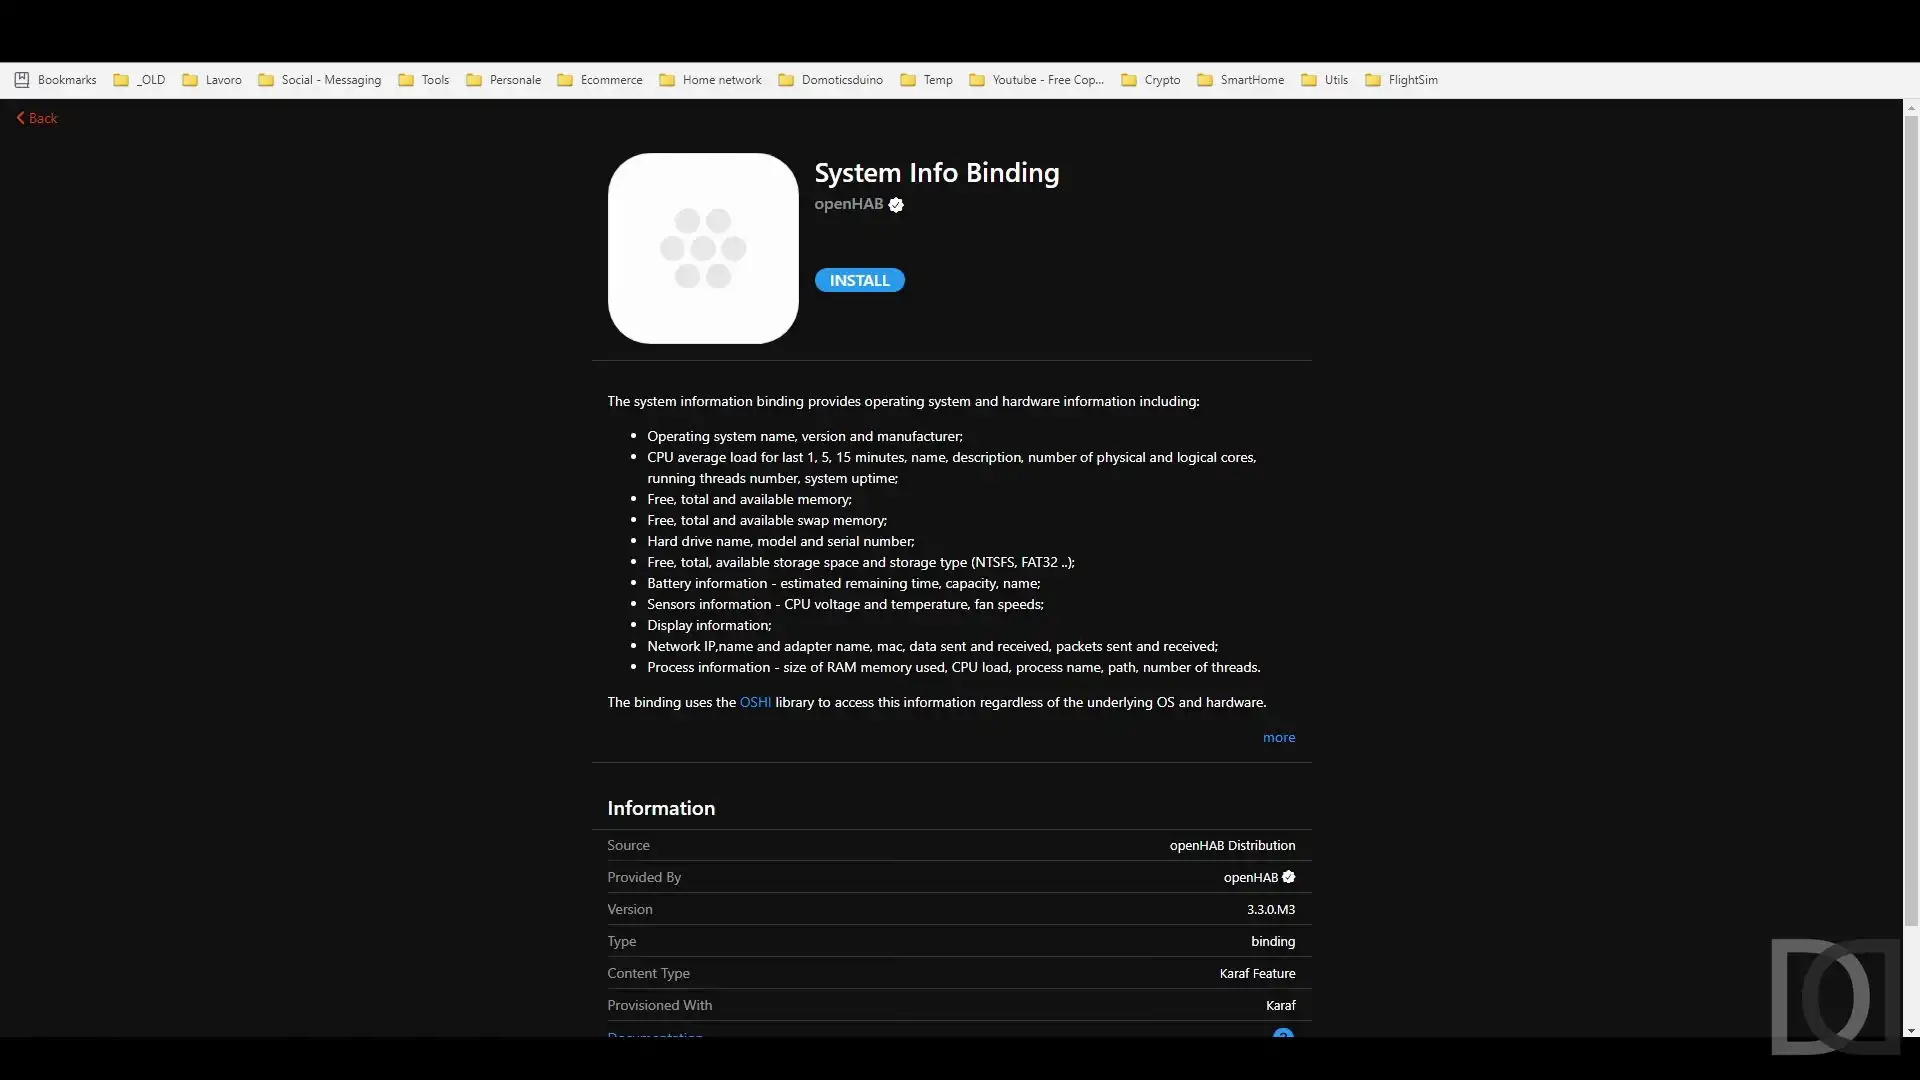Open the Bookmarks manager icon

22,80
